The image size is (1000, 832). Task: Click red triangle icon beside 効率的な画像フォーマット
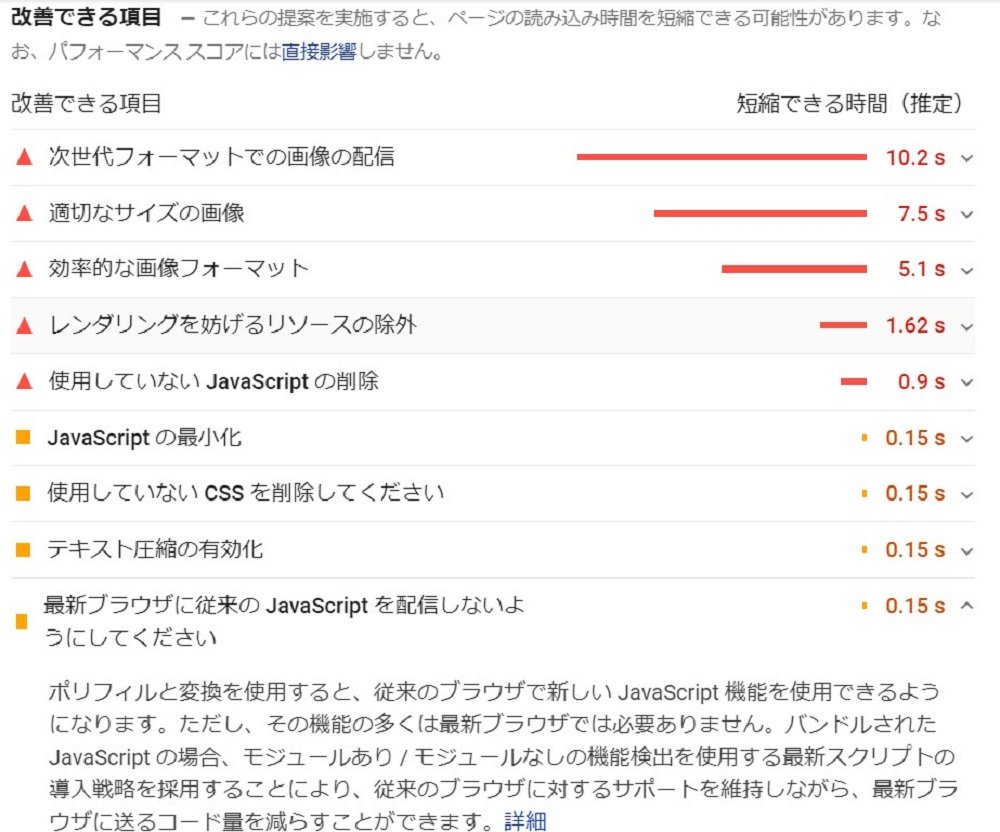(24, 269)
